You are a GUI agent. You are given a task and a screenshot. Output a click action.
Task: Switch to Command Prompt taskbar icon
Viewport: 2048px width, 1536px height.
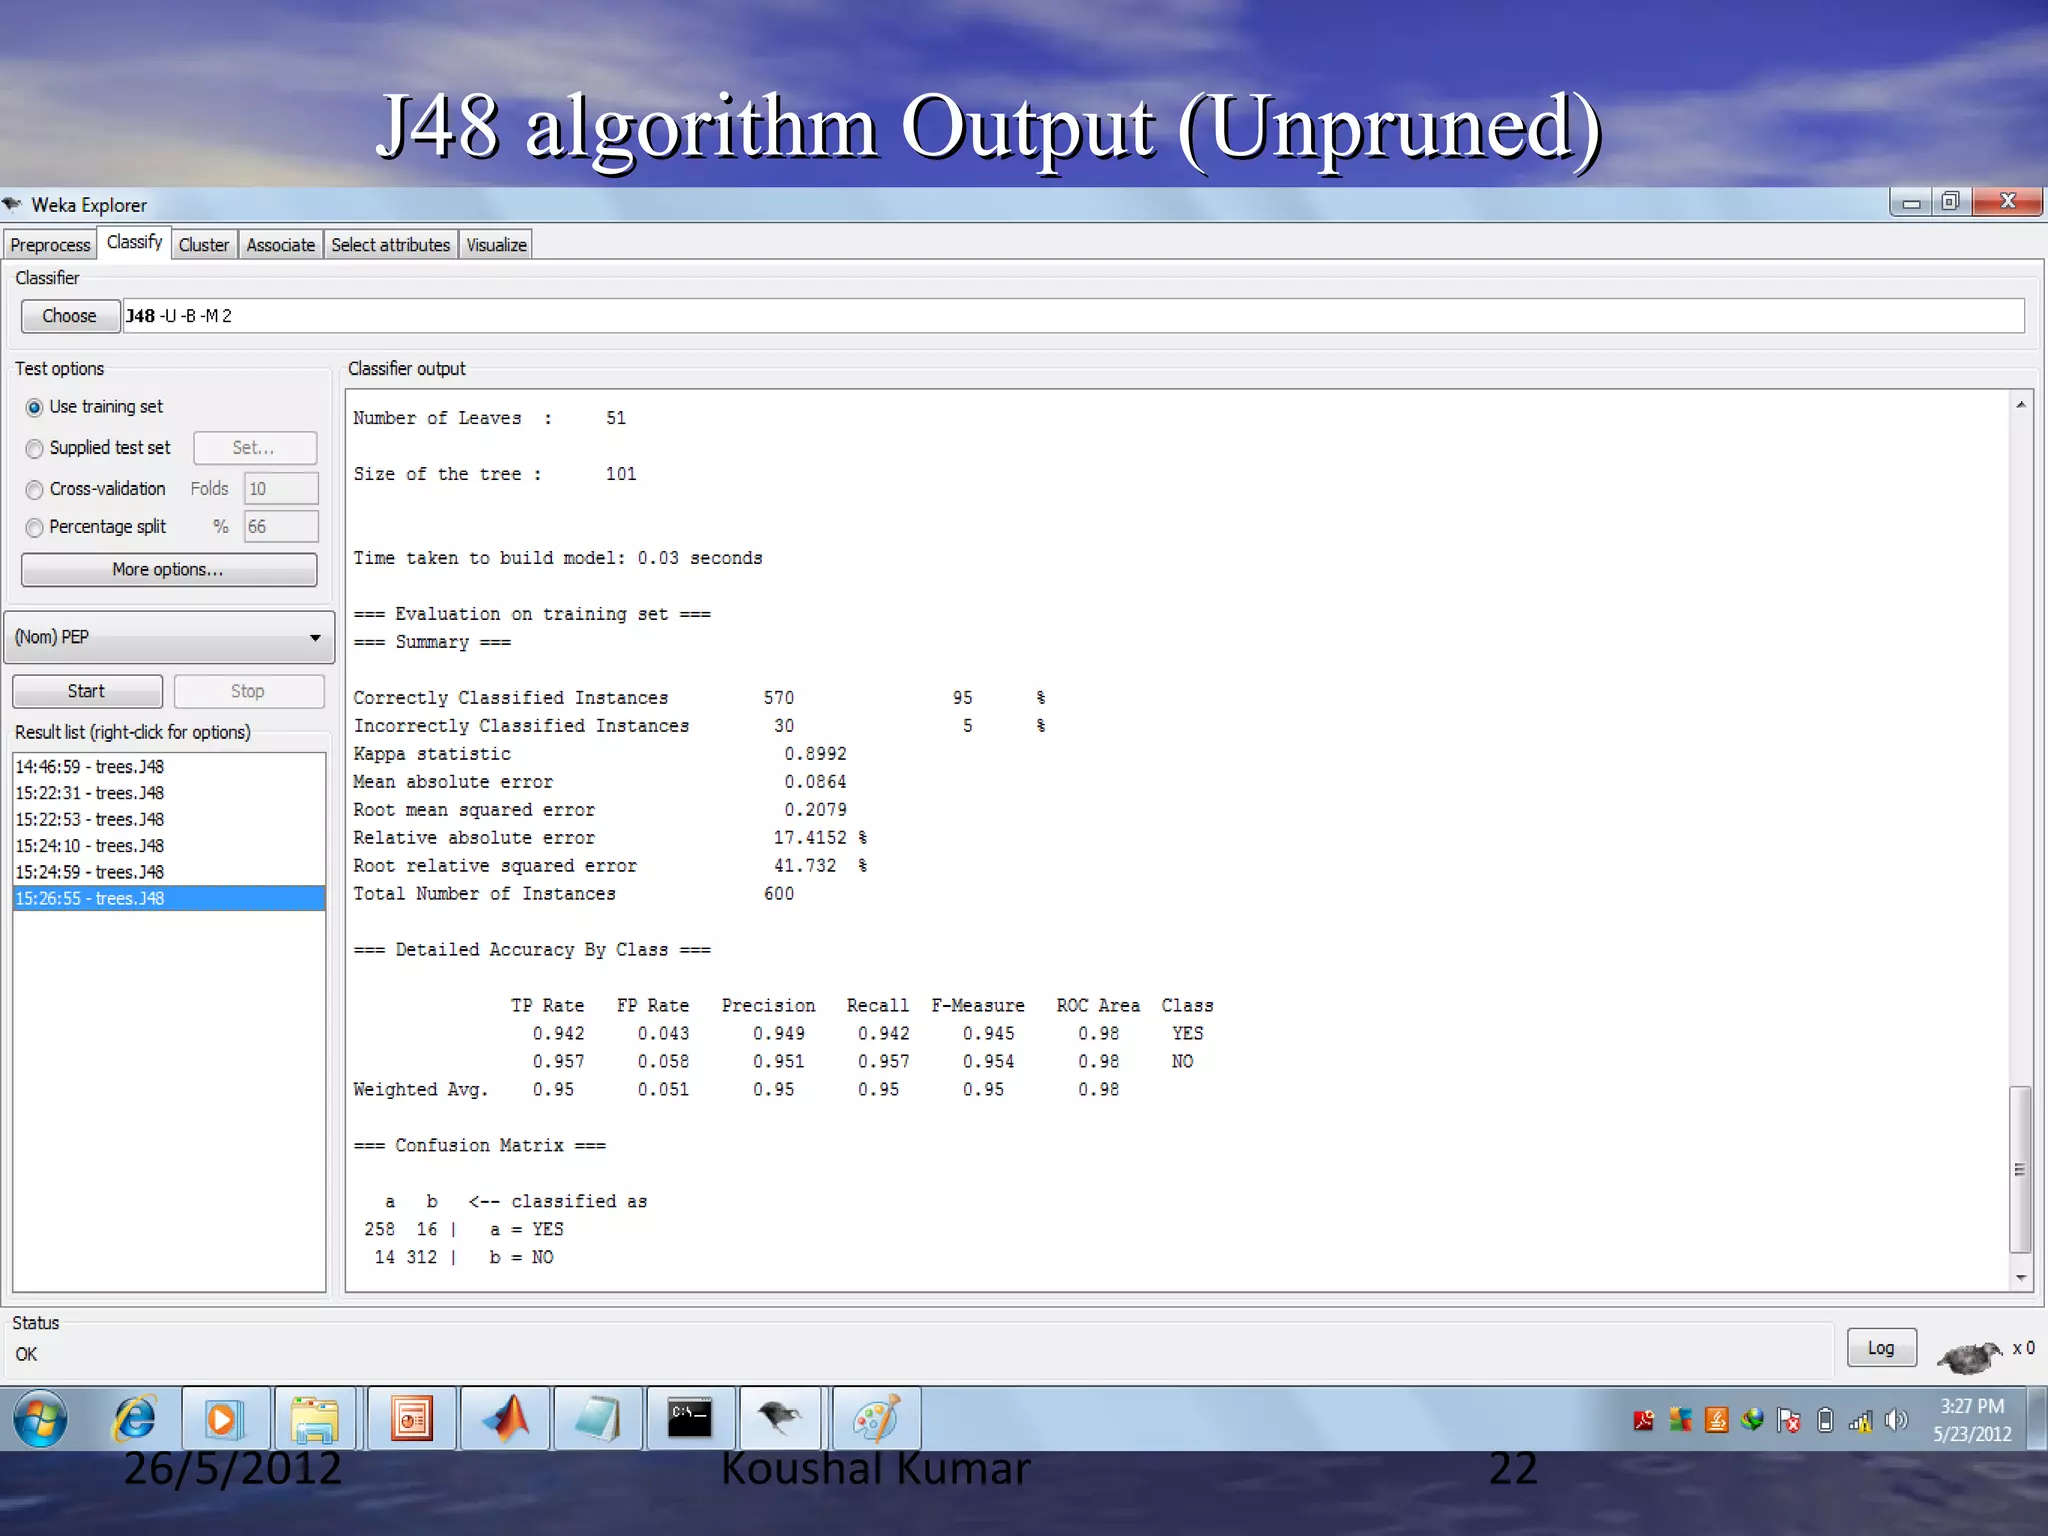pyautogui.click(x=690, y=1419)
